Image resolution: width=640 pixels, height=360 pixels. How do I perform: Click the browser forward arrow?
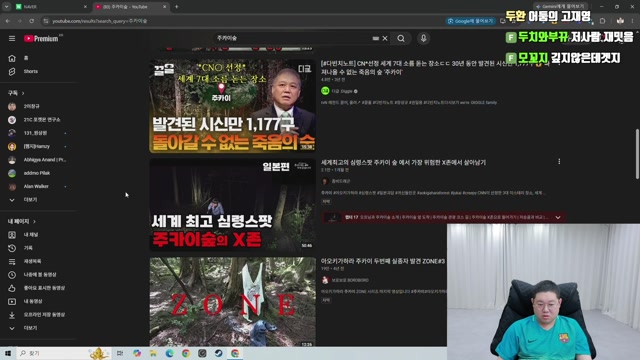(19, 21)
